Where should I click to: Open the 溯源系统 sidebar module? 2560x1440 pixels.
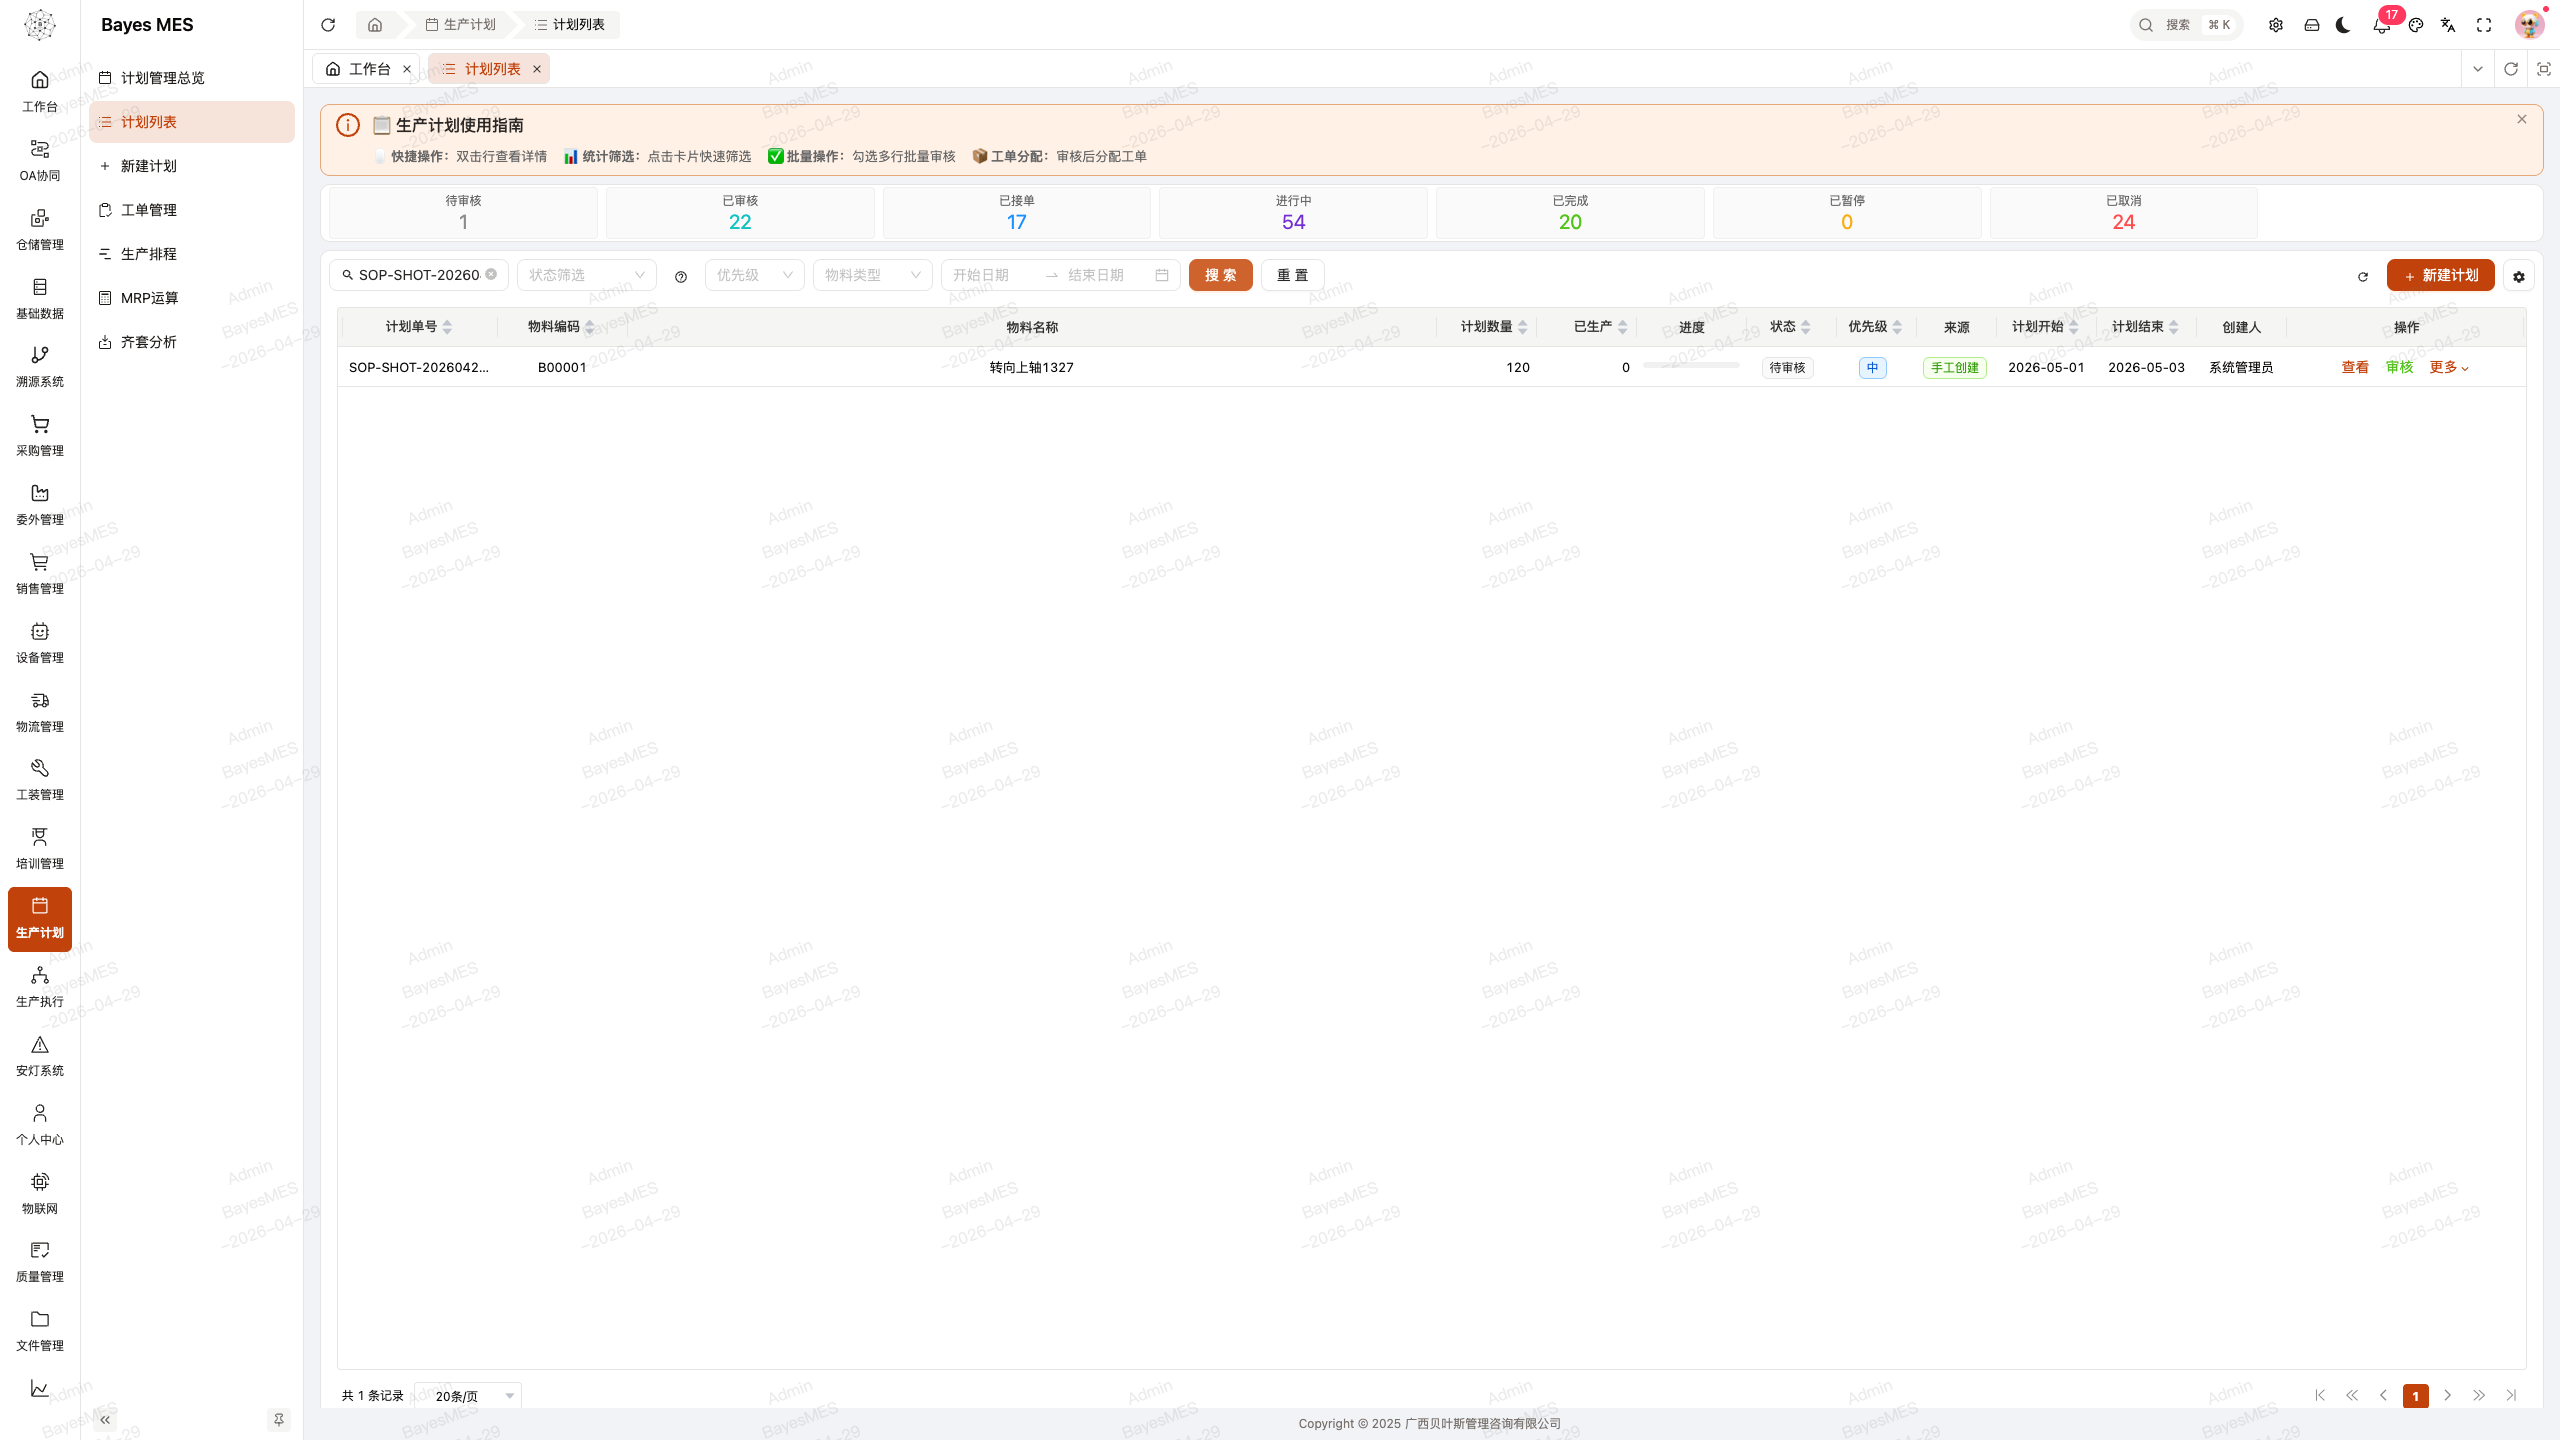[40, 367]
